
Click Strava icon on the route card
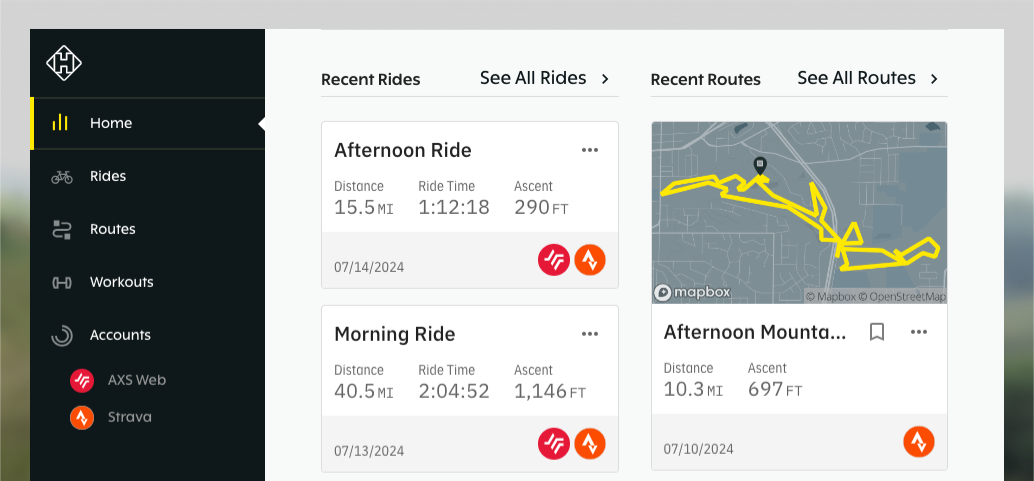[919, 441]
